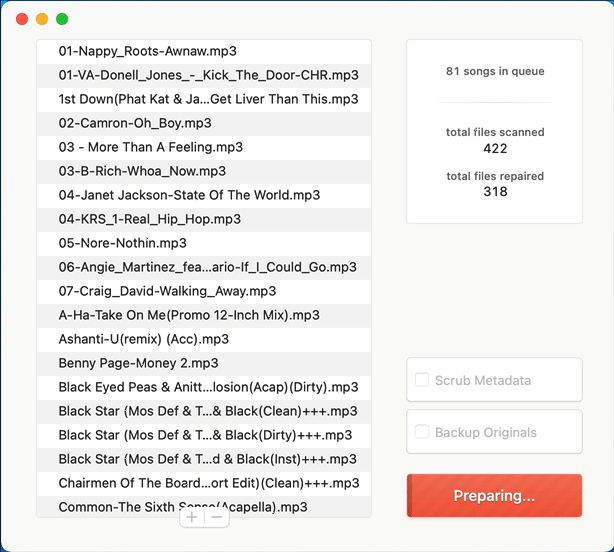
Task: Pick A-Ha-Take On Me(Promo 12-Inch Mix).mp3
Action: pyautogui.click(x=189, y=315)
